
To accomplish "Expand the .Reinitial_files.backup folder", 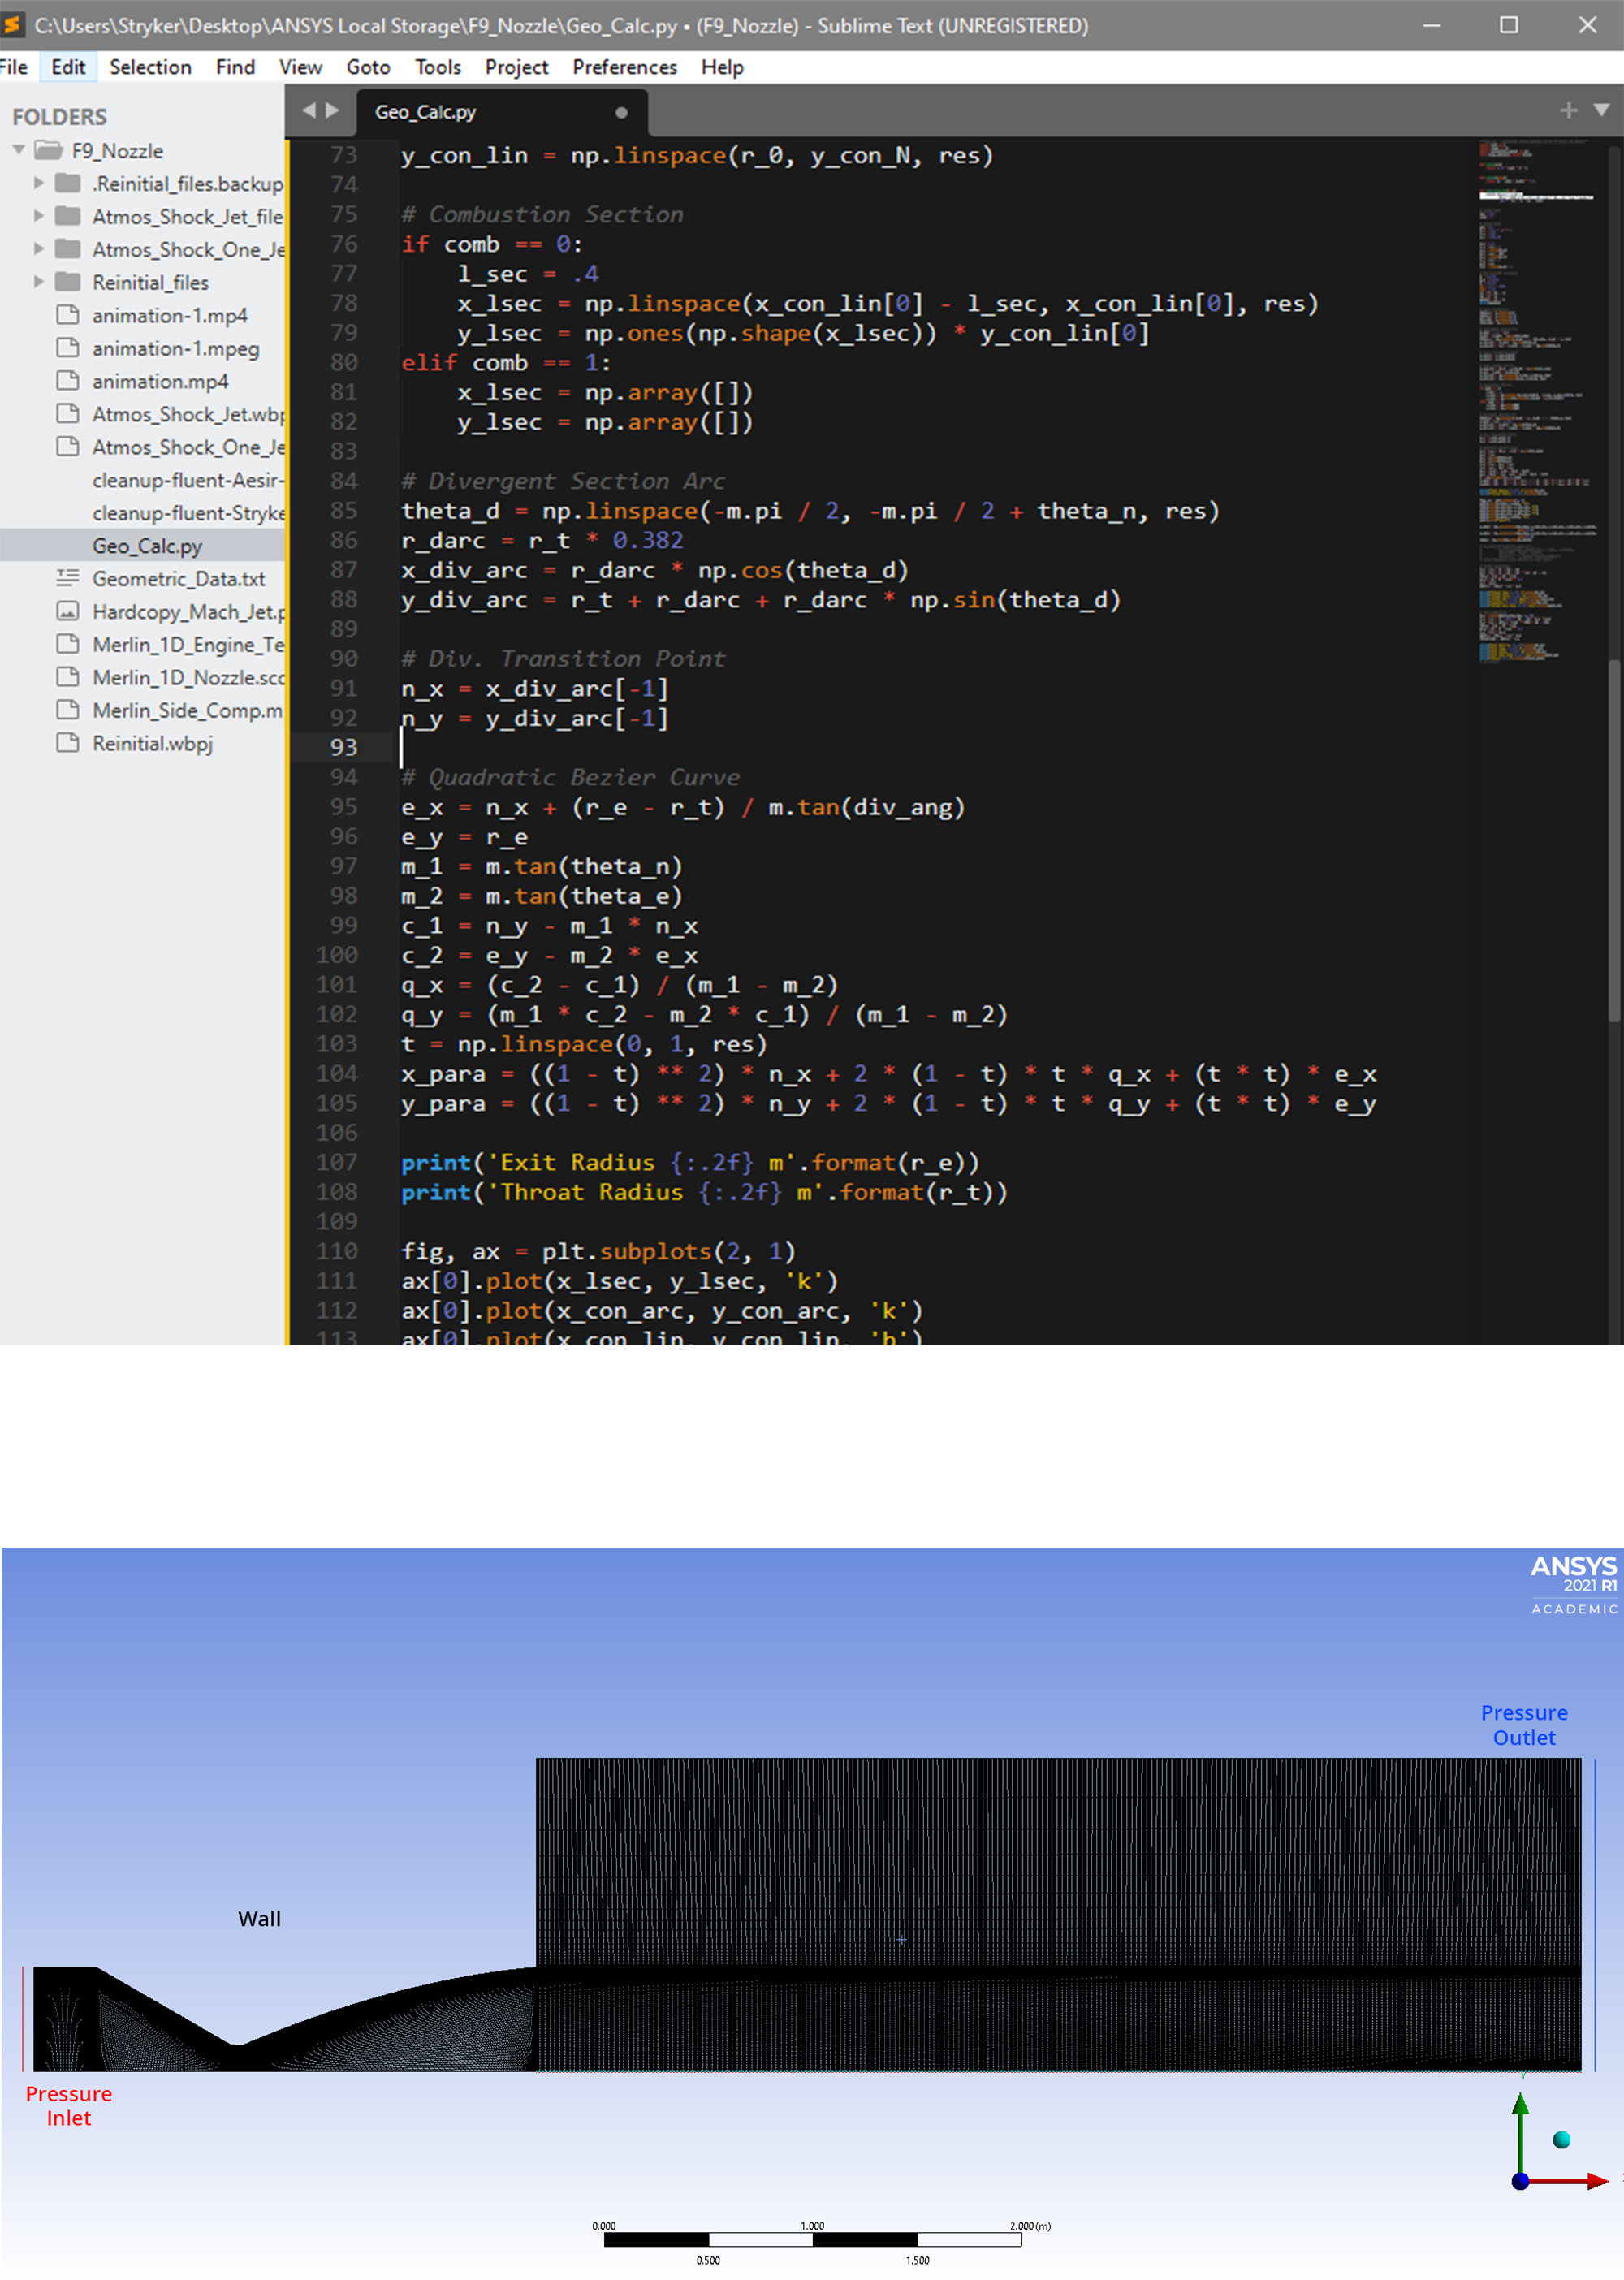I will [x=39, y=183].
